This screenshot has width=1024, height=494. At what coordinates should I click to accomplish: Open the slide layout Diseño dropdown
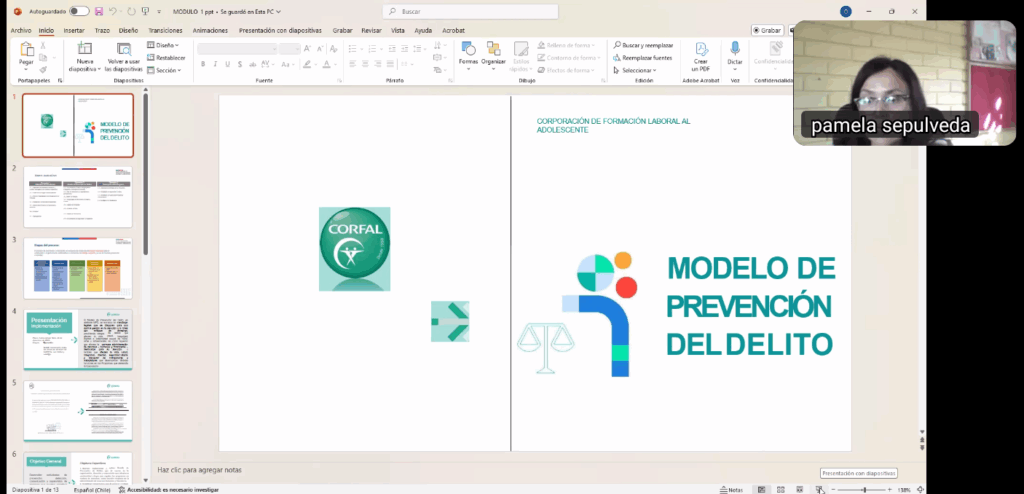pos(163,46)
